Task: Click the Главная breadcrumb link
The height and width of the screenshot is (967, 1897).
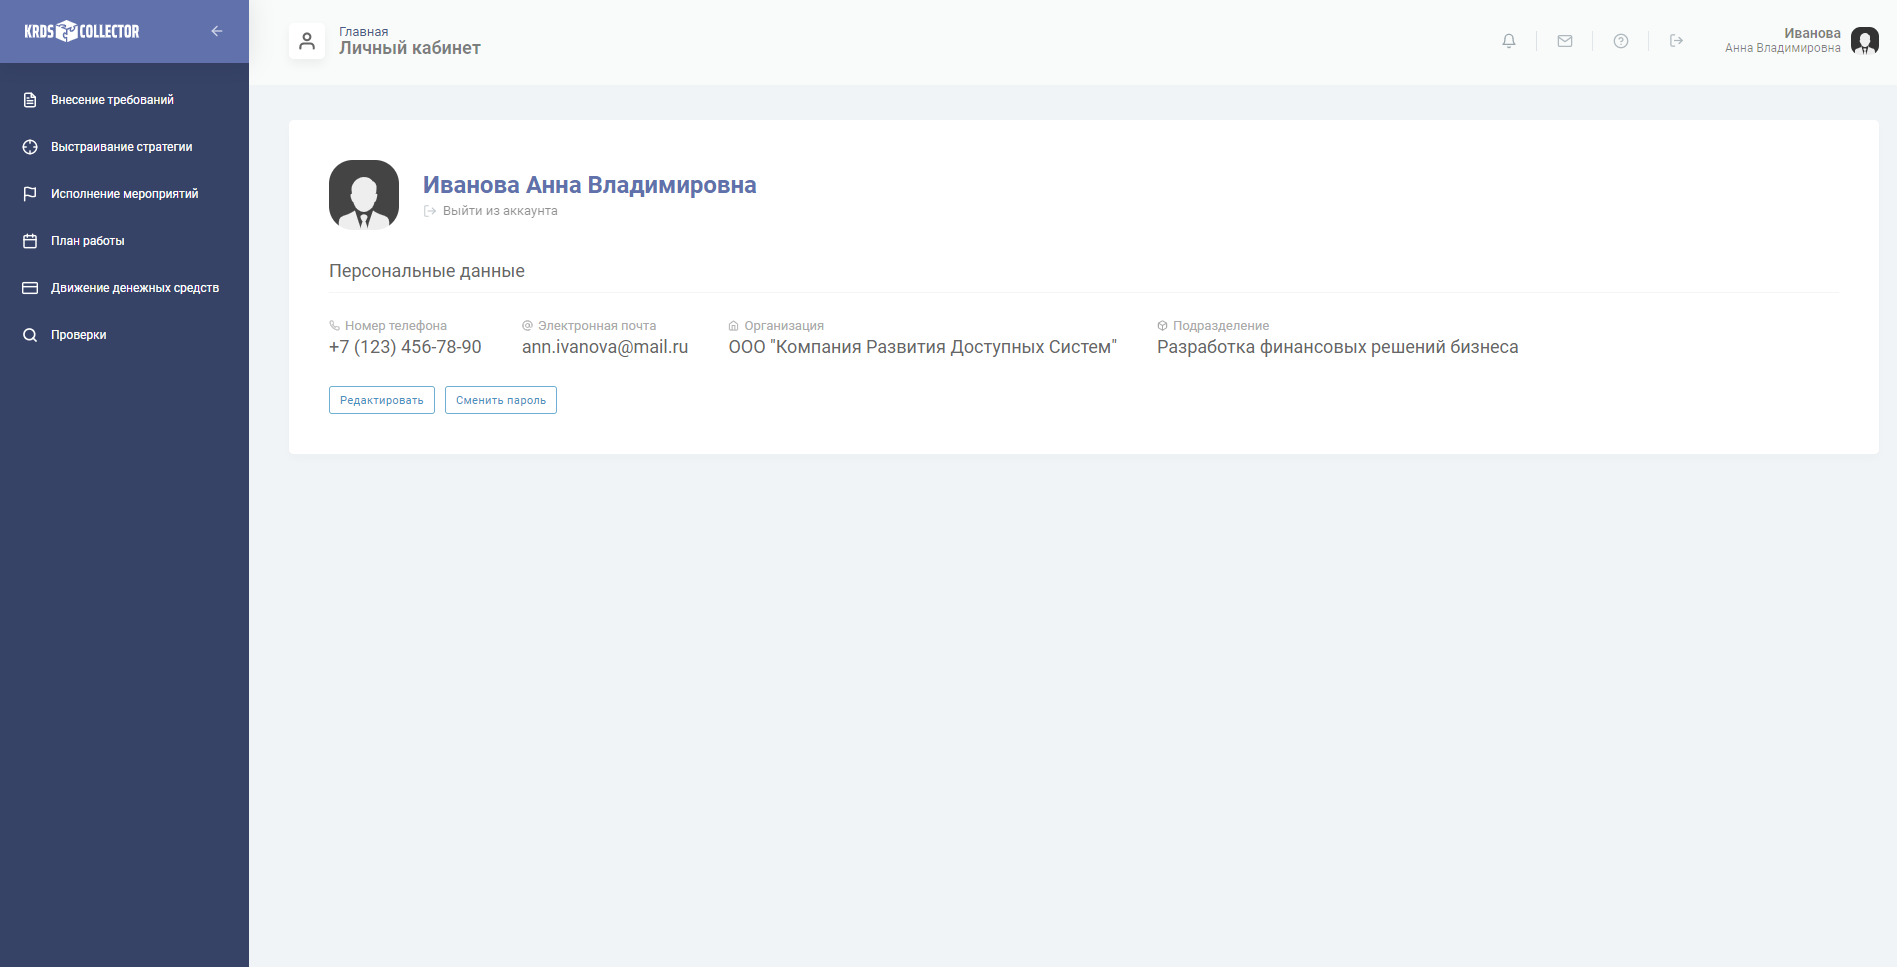Action: pos(363,32)
